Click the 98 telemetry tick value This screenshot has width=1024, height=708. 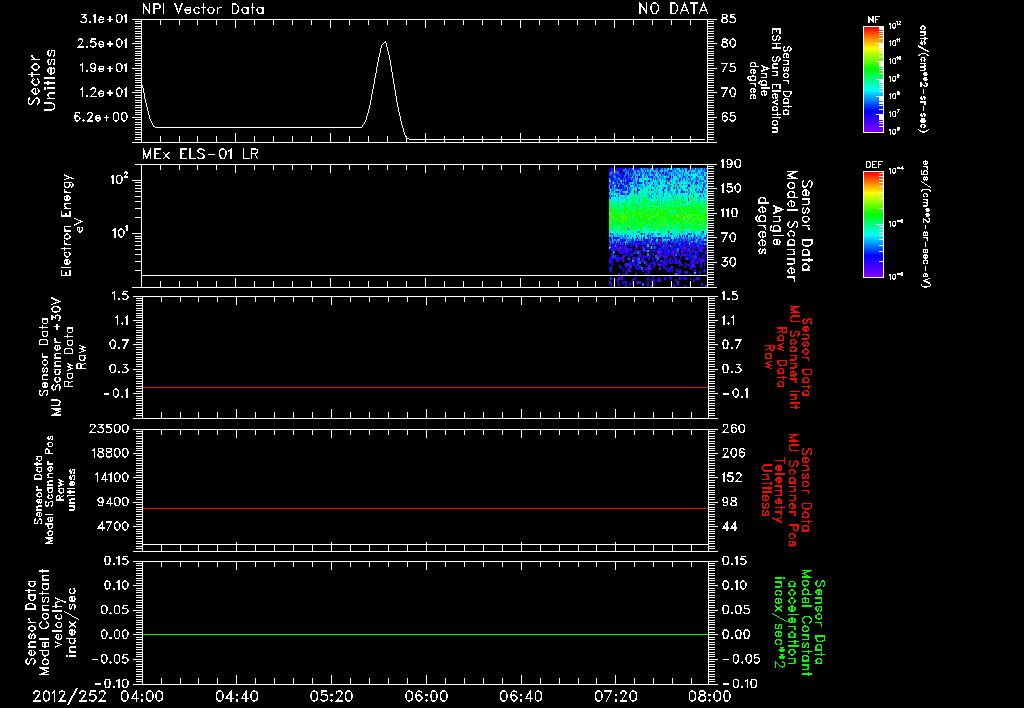(x=728, y=502)
